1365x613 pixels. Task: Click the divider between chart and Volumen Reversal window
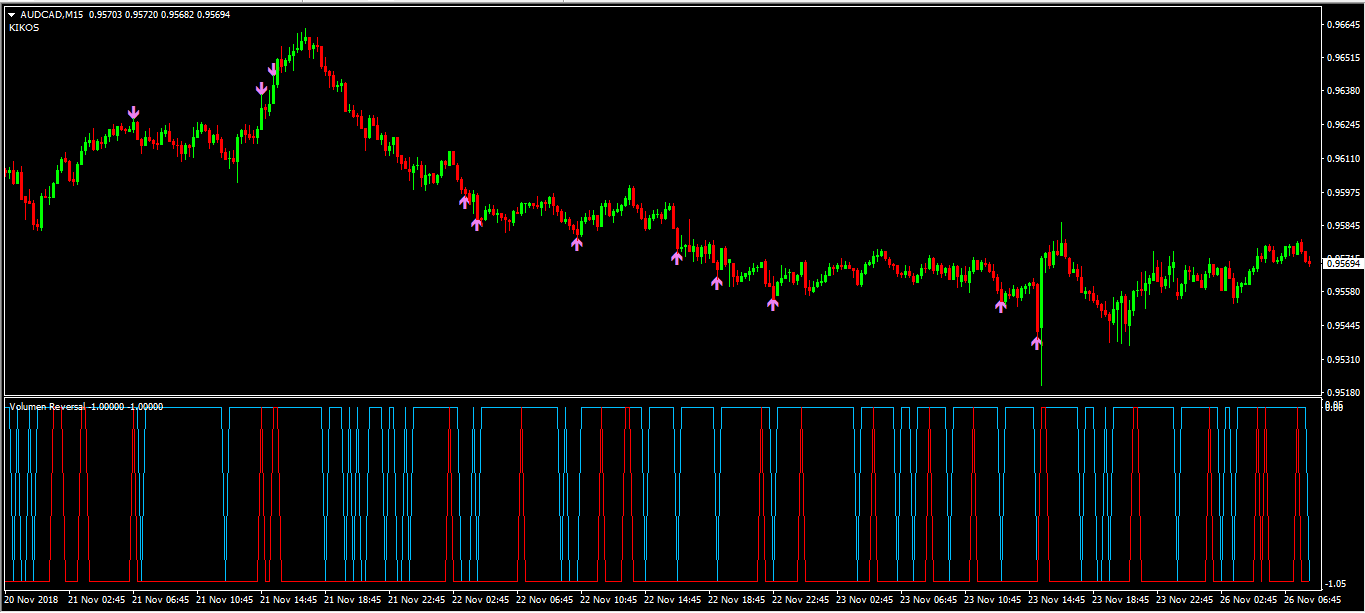click(x=660, y=397)
